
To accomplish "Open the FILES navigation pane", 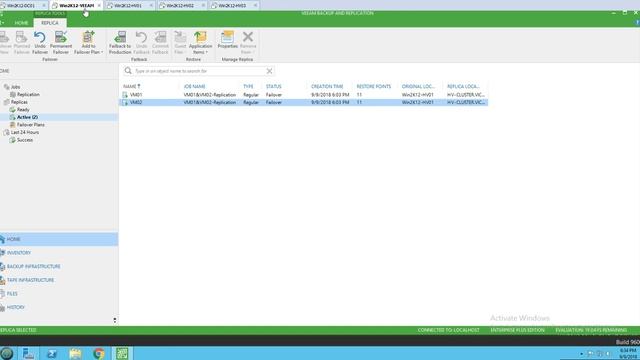I will click(x=59, y=294).
